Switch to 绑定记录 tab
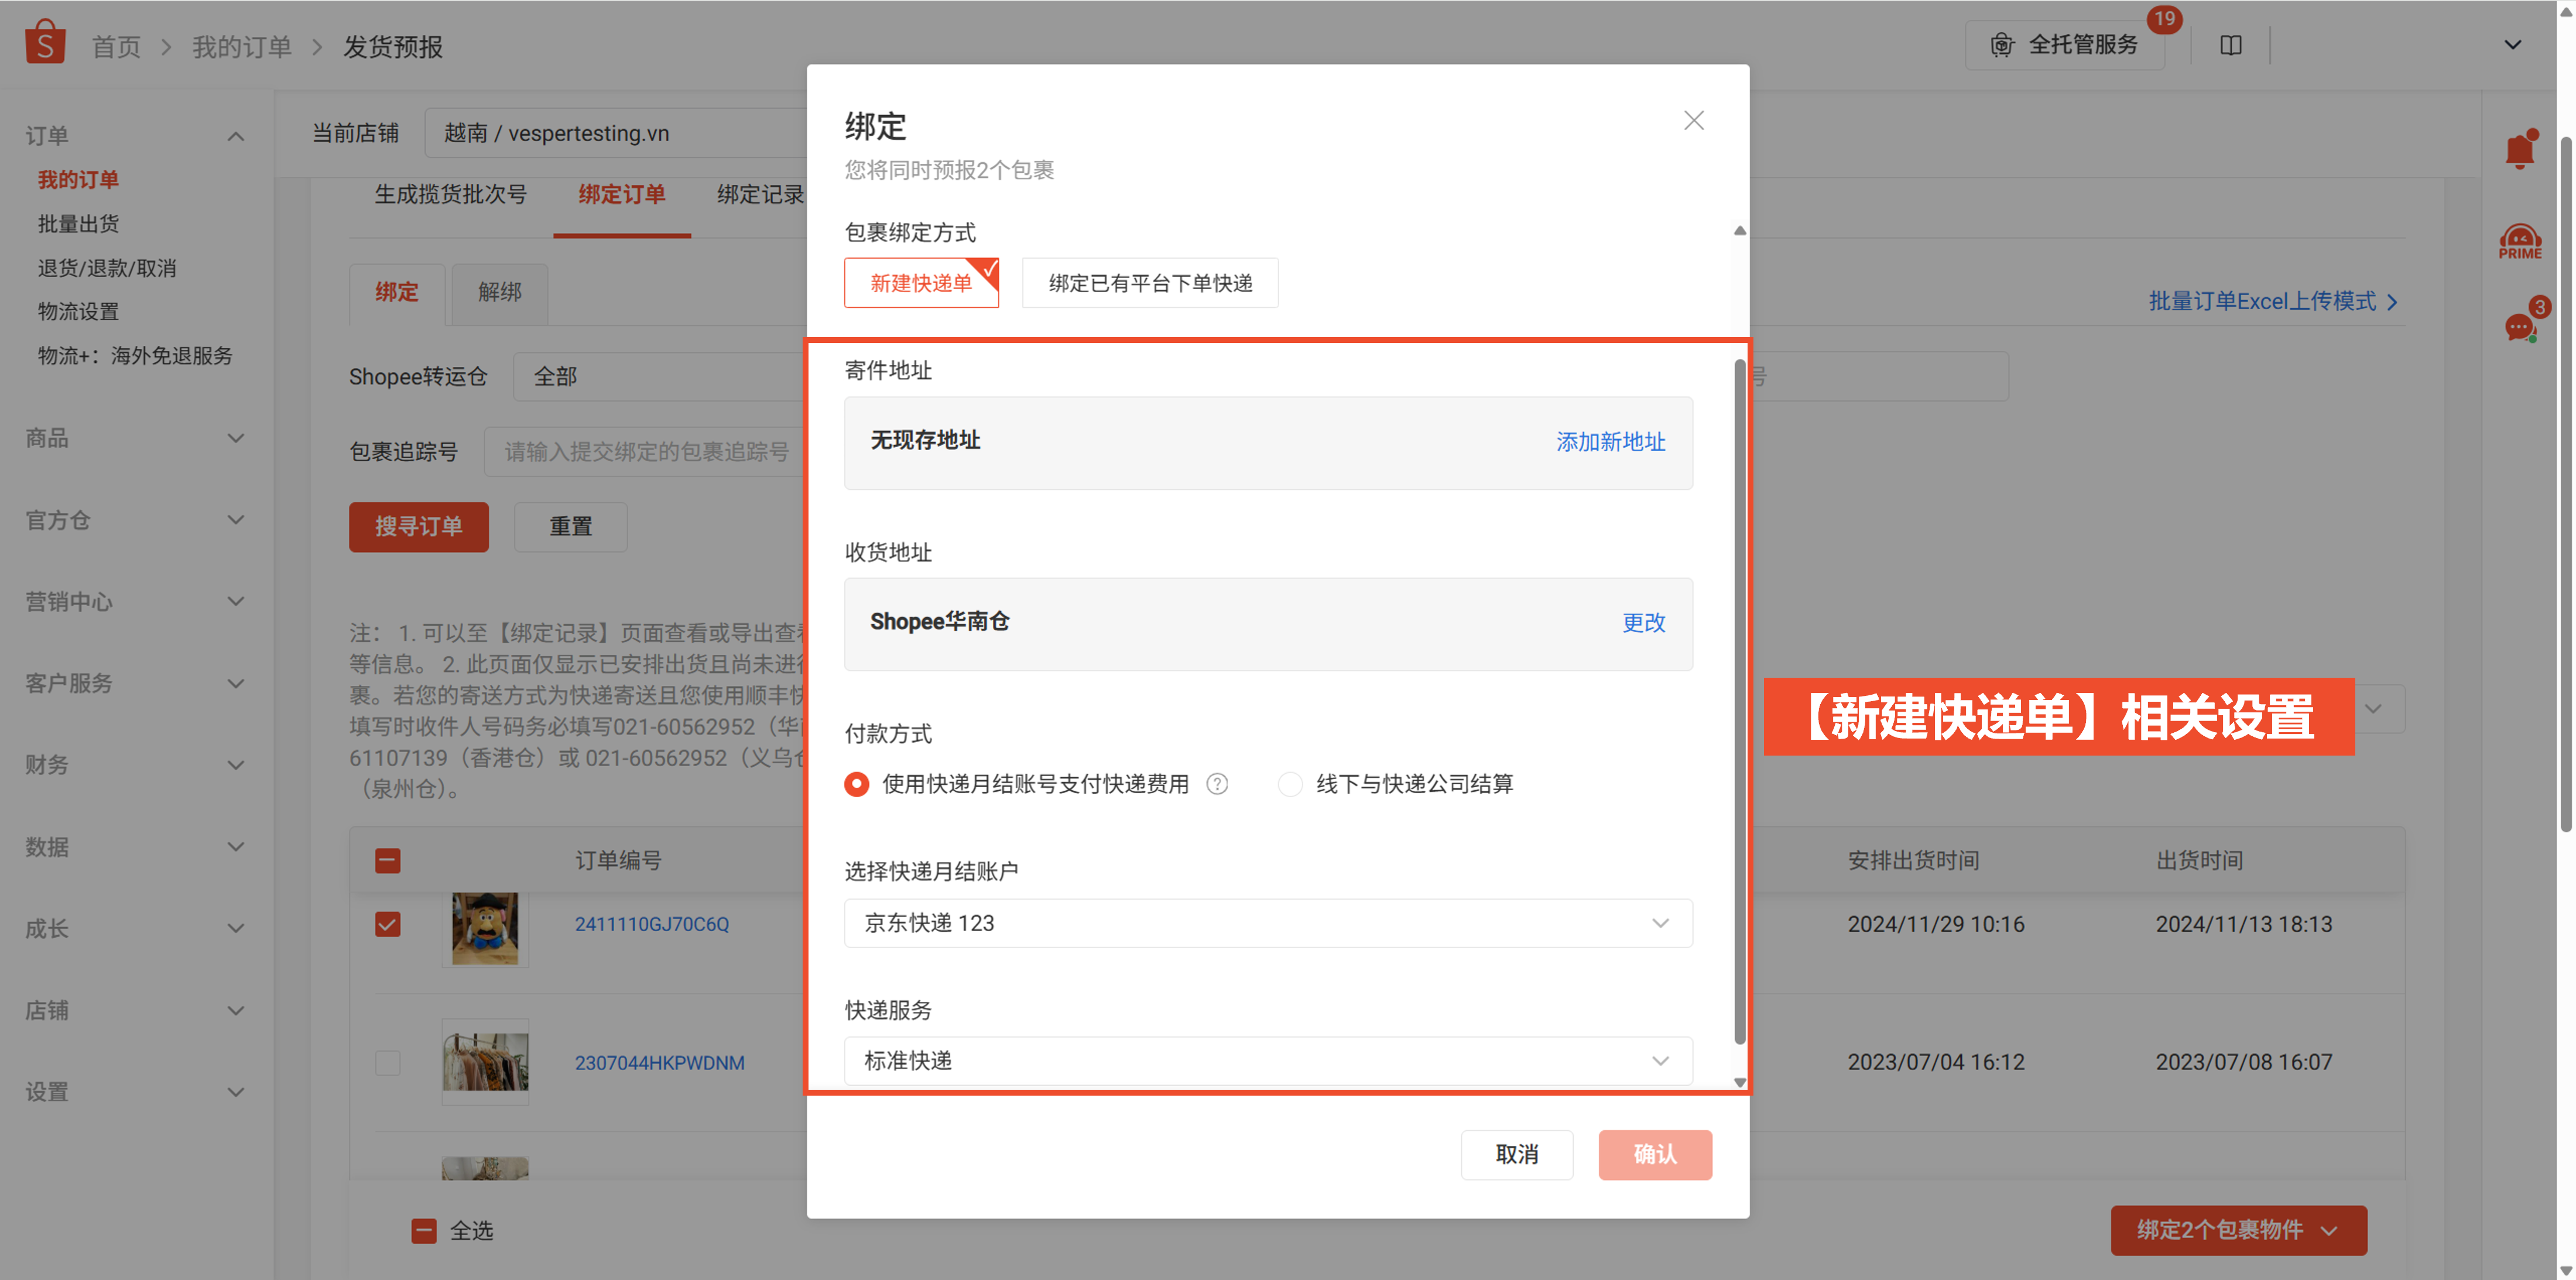Viewport: 2576px width, 1280px height. [761, 194]
